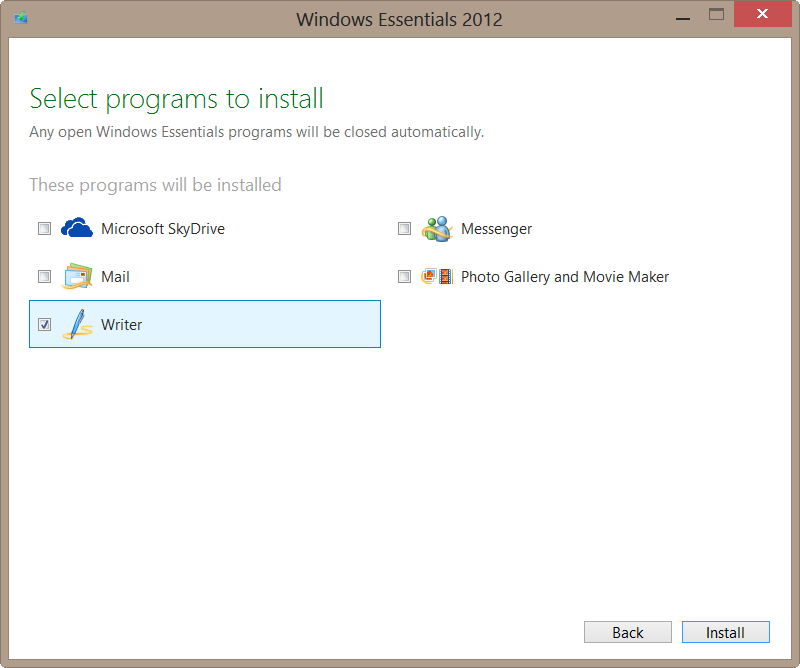Click the Microsoft SkyDrive cloud icon
Image resolution: width=800 pixels, height=668 pixels.
click(77, 228)
